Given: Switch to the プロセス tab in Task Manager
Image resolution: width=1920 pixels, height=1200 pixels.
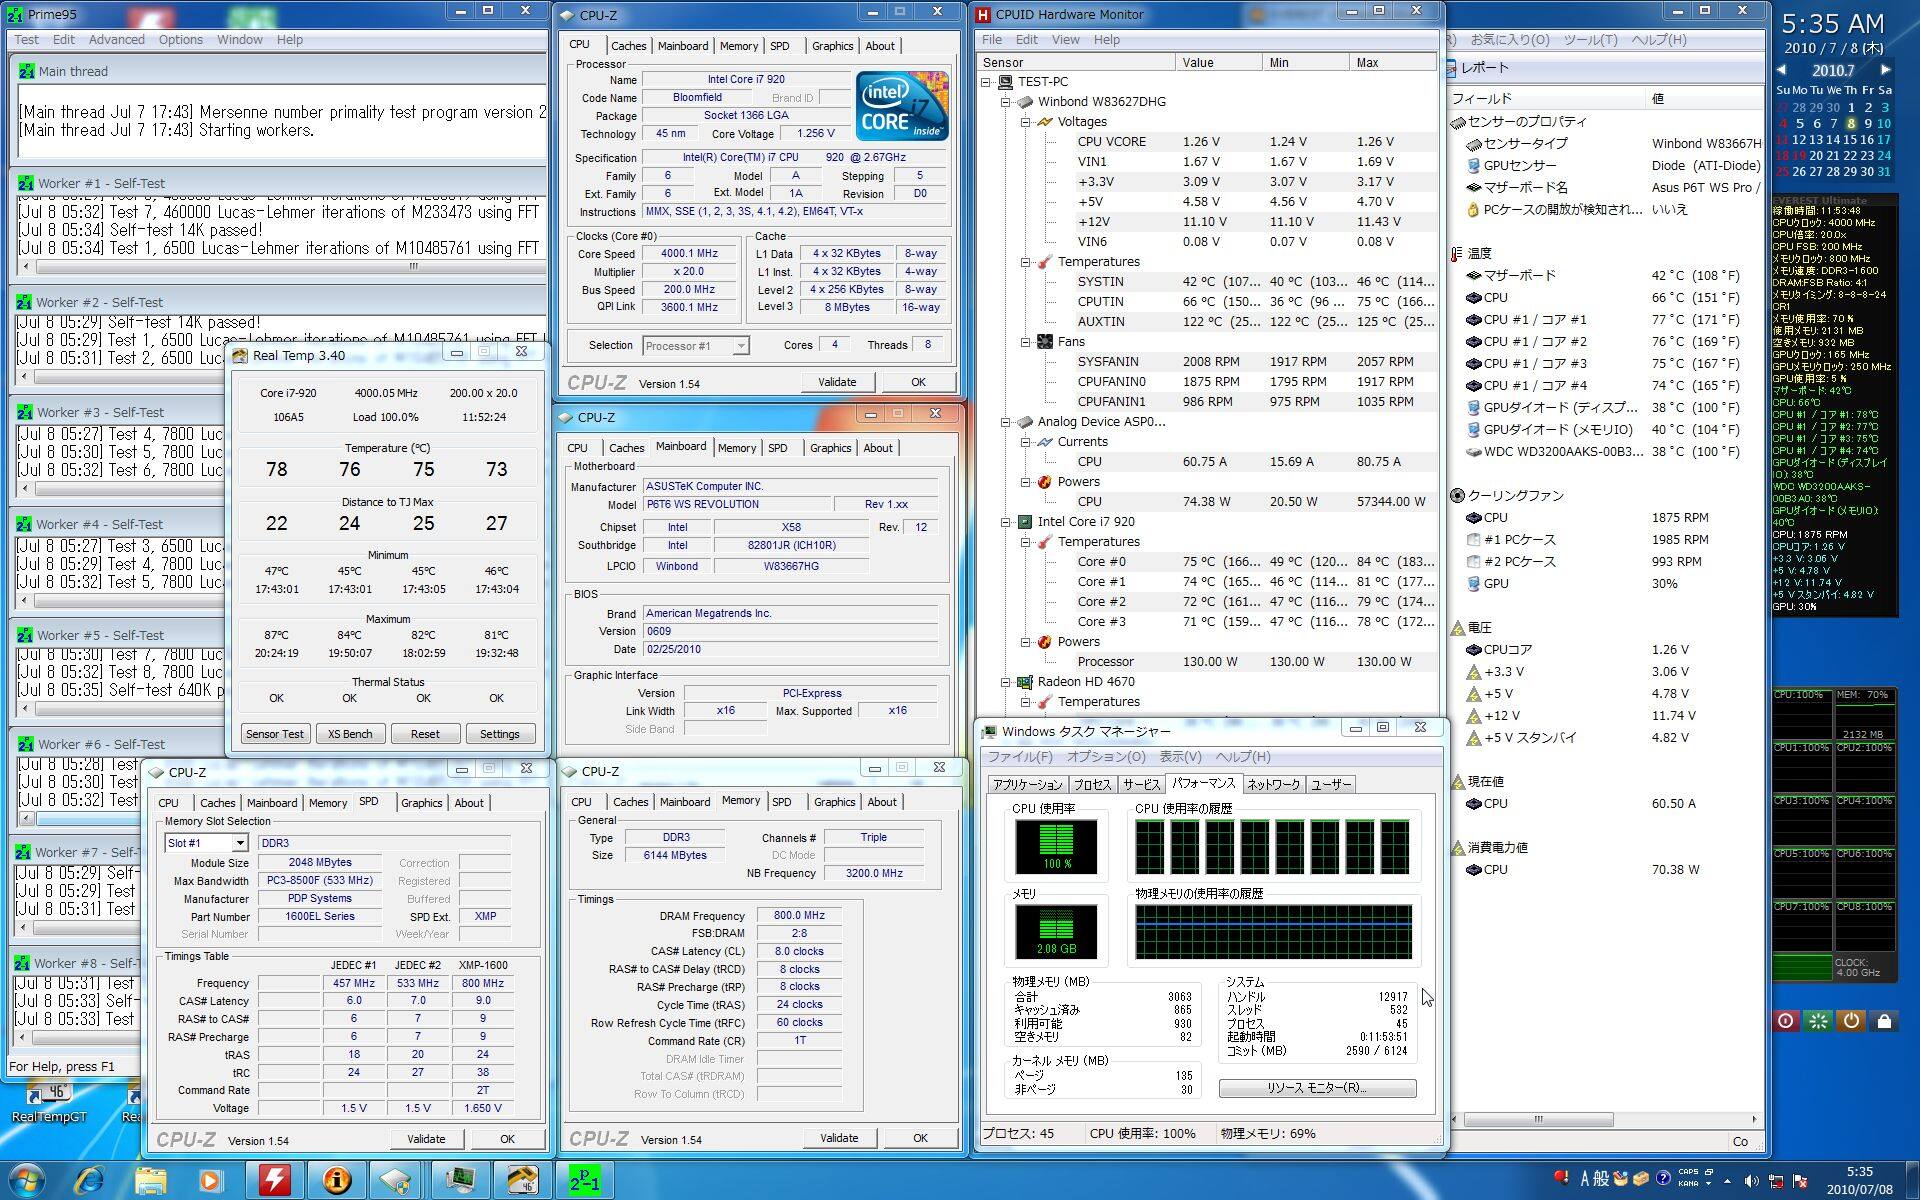Looking at the screenshot, I should coord(1092,785).
